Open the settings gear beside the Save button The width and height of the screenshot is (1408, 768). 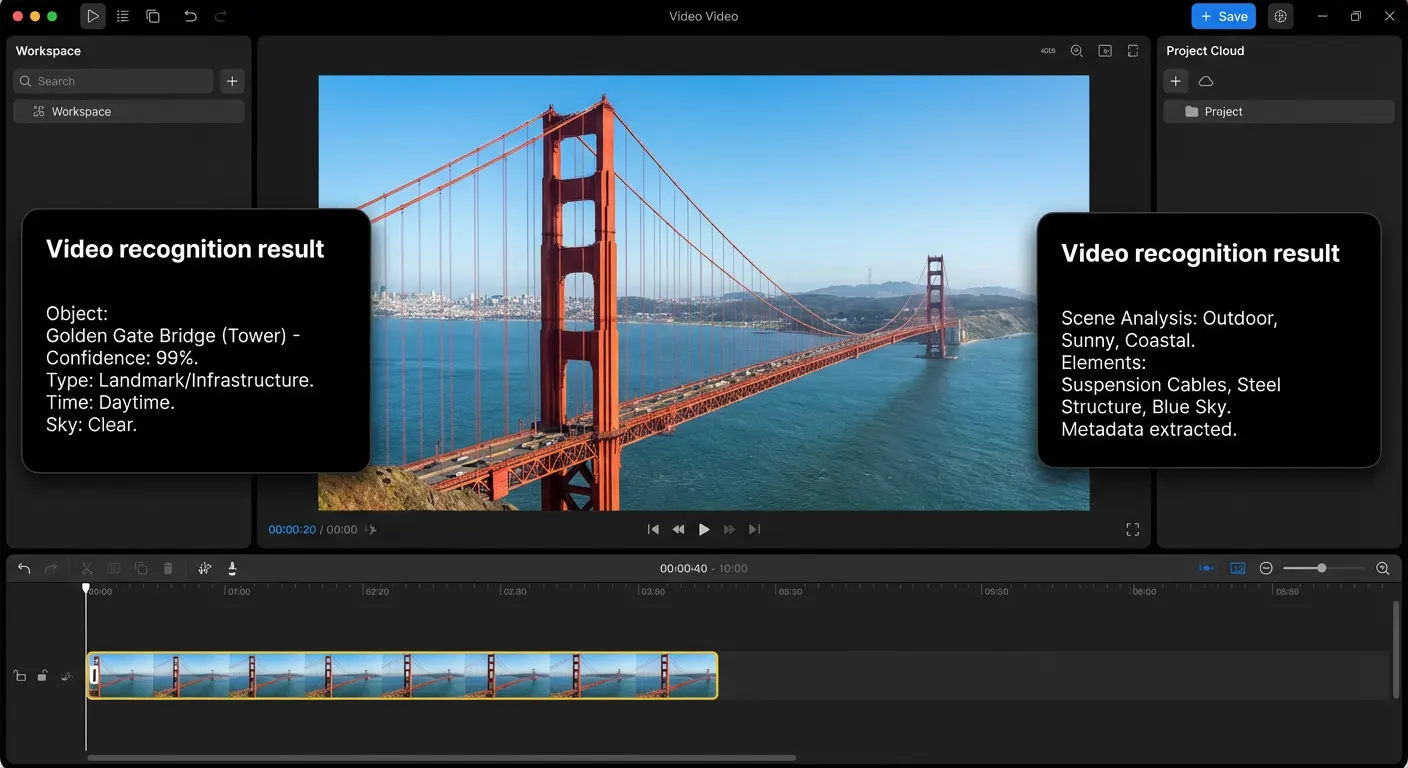click(x=1281, y=16)
